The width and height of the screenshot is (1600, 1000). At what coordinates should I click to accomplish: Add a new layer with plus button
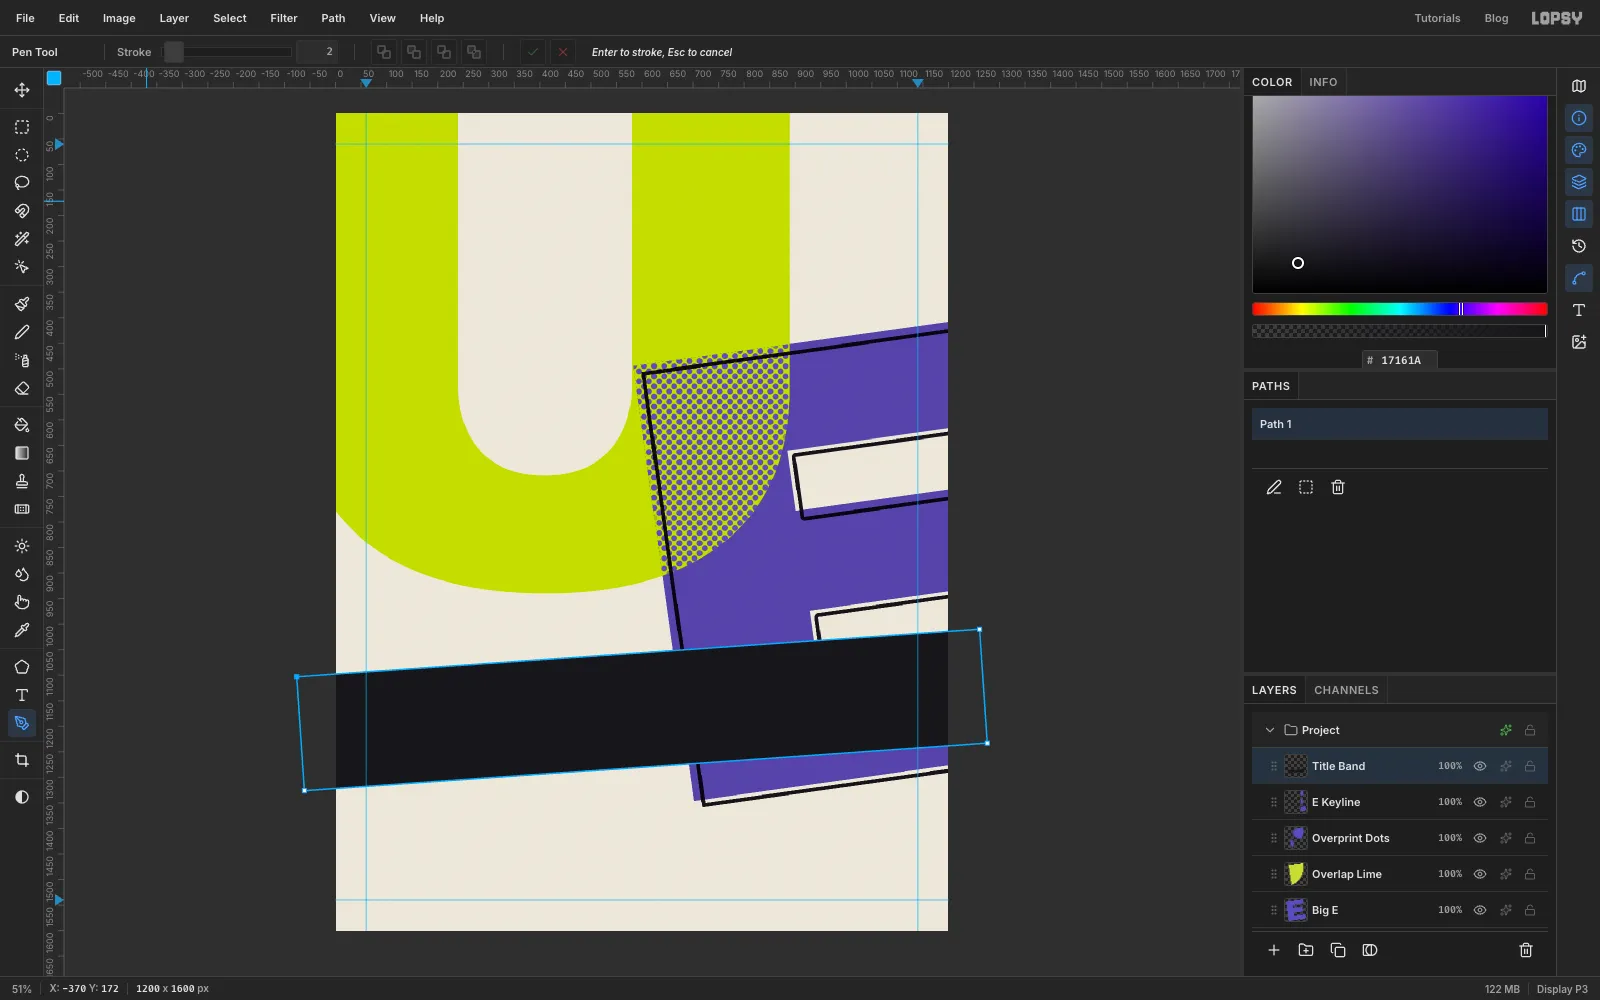(x=1274, y=950)
